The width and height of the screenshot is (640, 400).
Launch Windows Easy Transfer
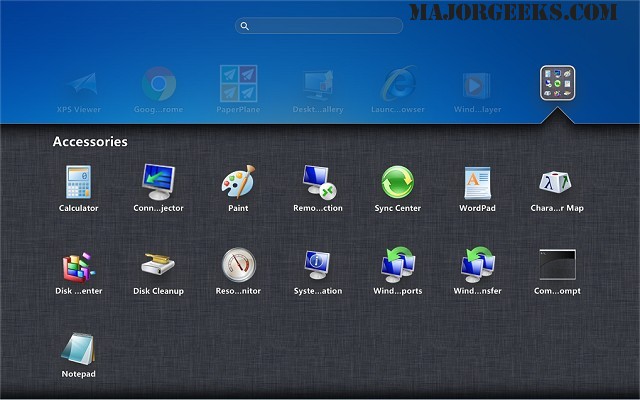[x=478, y=264]
